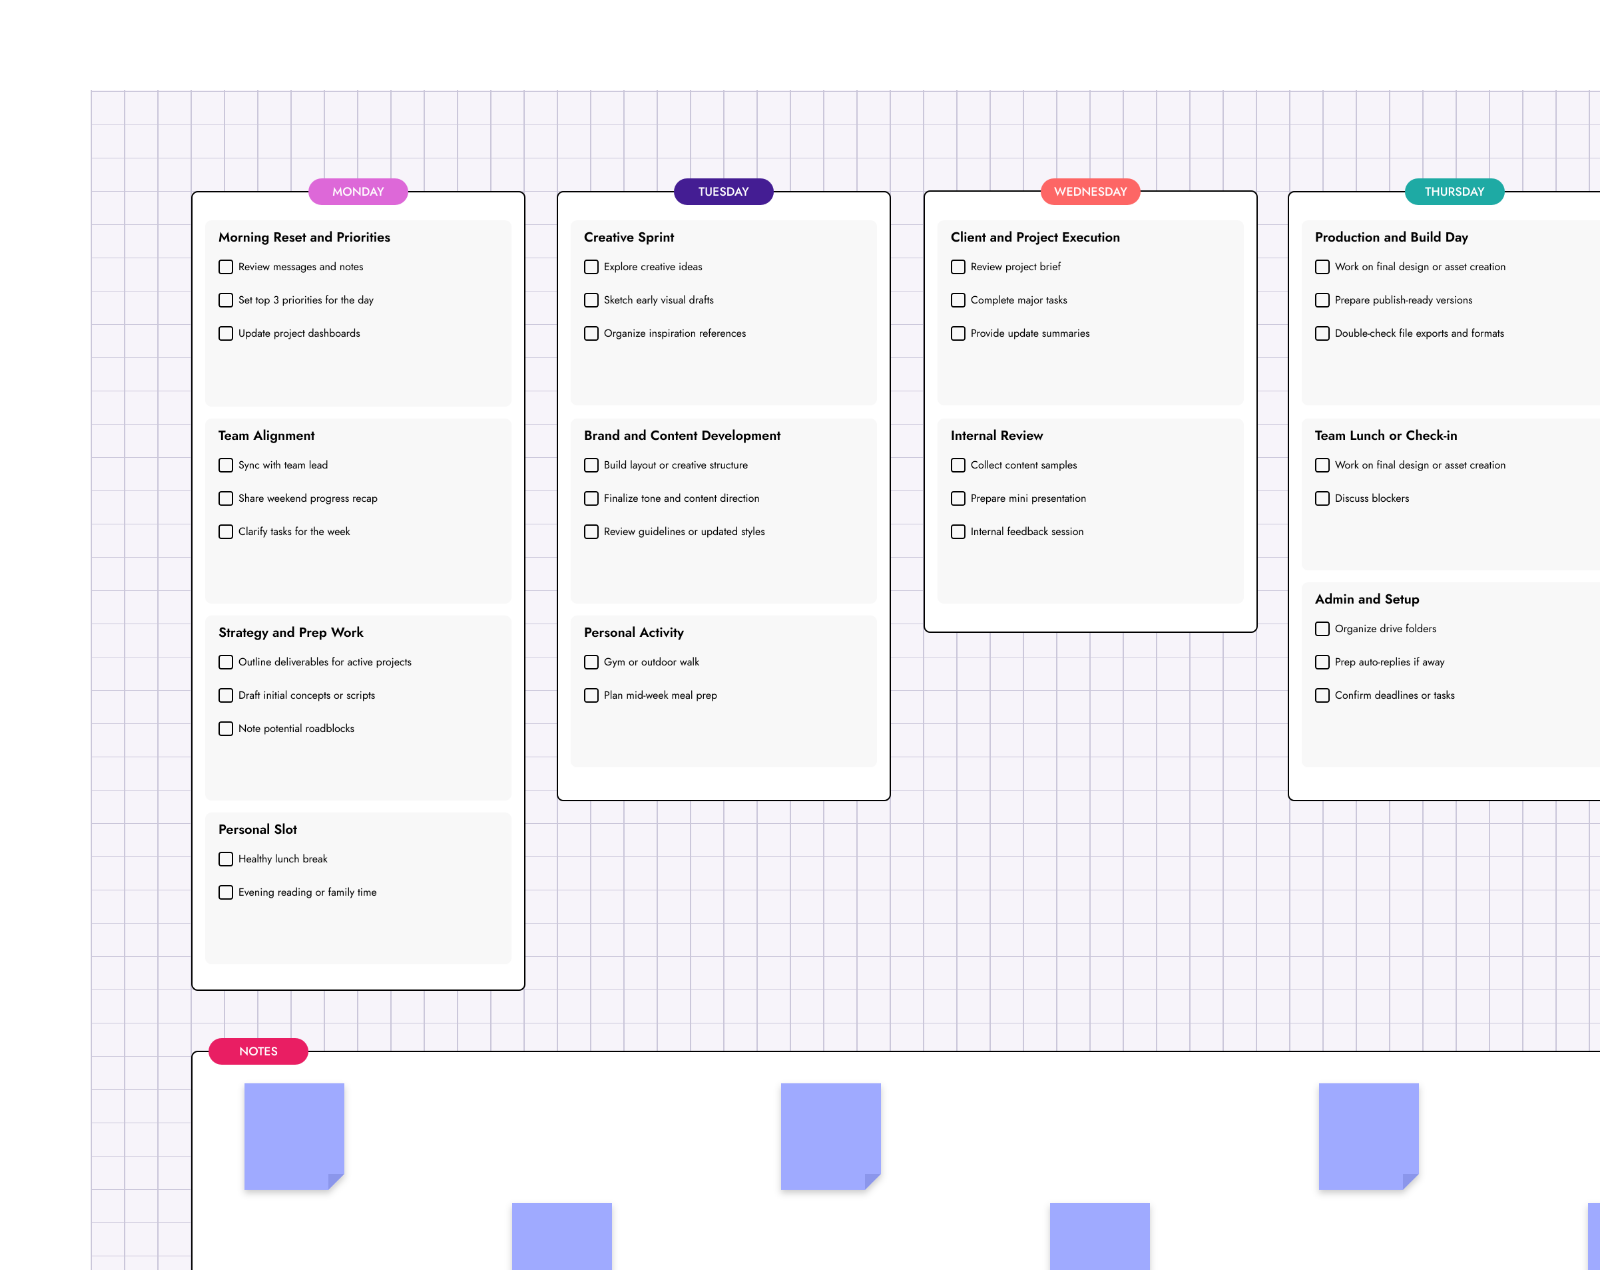The width and height of the screenshot is (1600, 1270).
Task: Mark 'Explore creative ideas' as done
Action: (591, 267)
